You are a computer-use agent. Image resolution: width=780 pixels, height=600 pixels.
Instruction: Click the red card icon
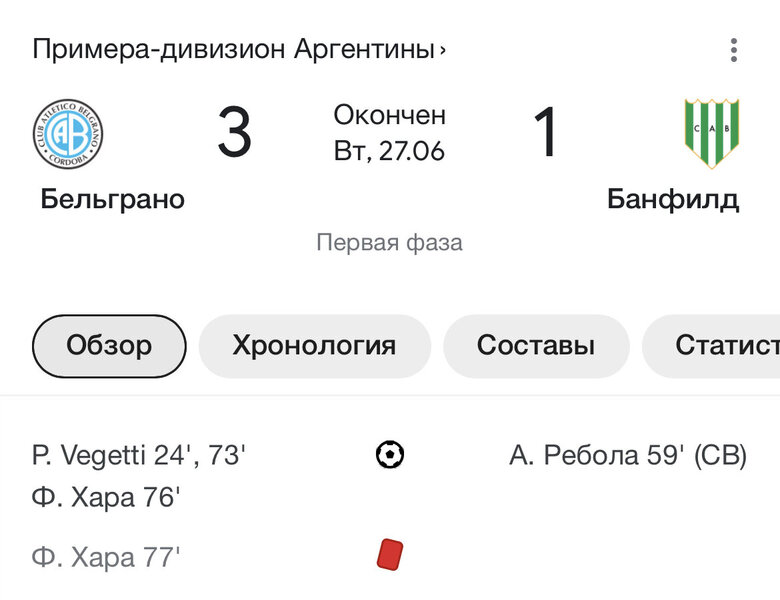390,554
